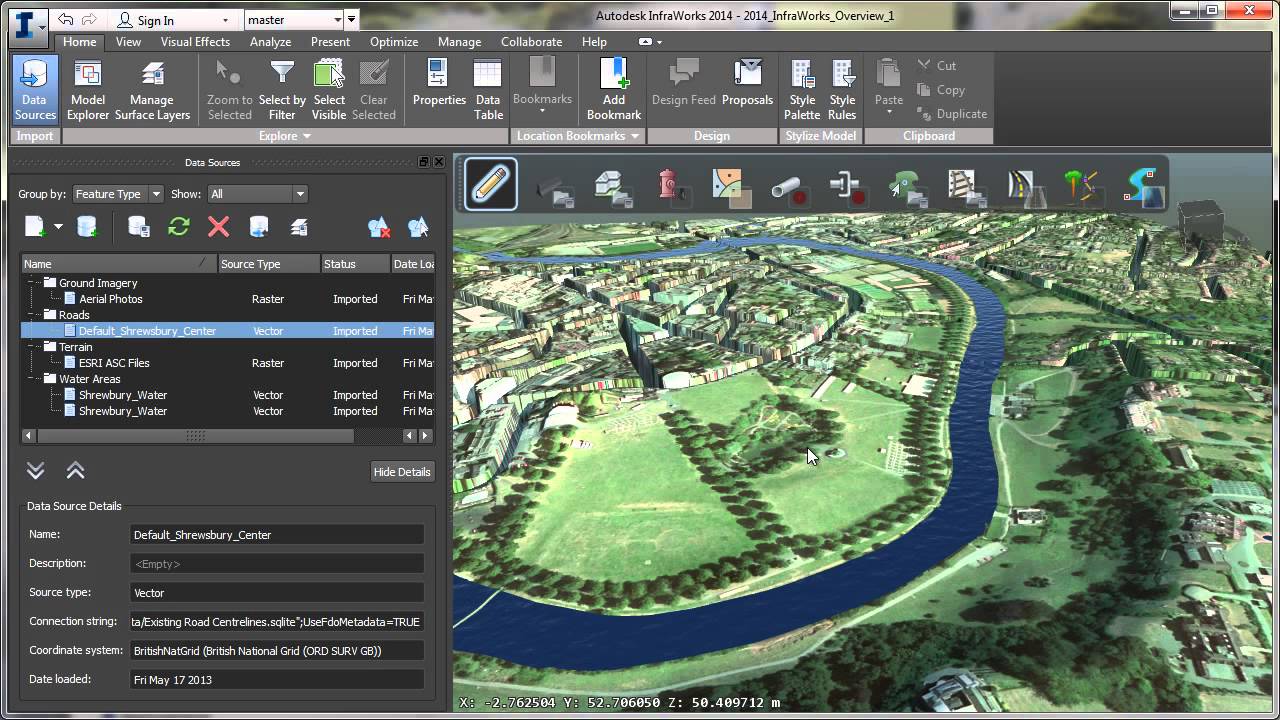Open Manage Surface Layers
Image resolution: width=1280 pixels, height=720 pixels.
pyautogui.click(x=152, y=90)
